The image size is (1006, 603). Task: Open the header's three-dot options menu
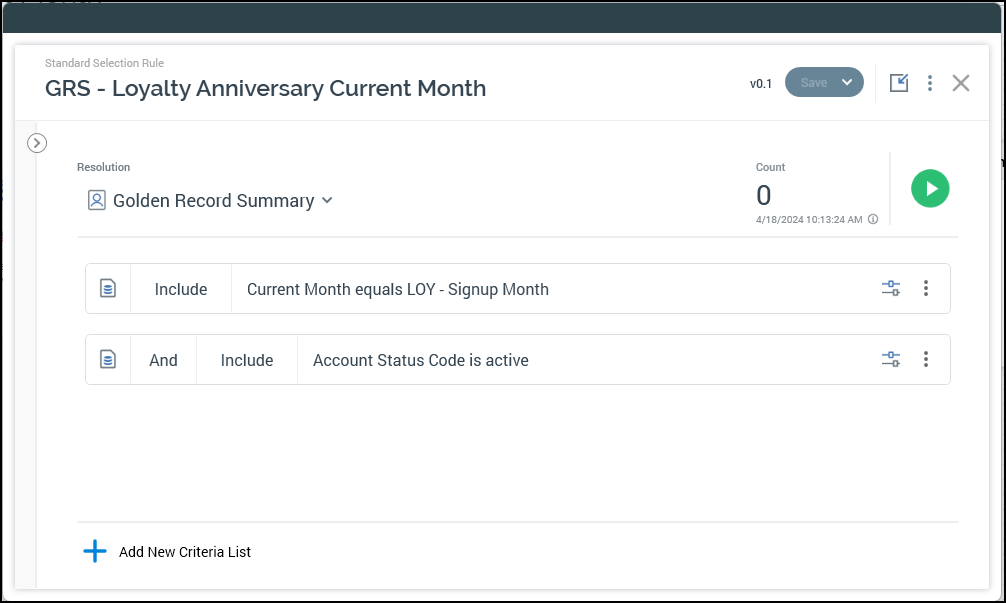tap(930, 83)
